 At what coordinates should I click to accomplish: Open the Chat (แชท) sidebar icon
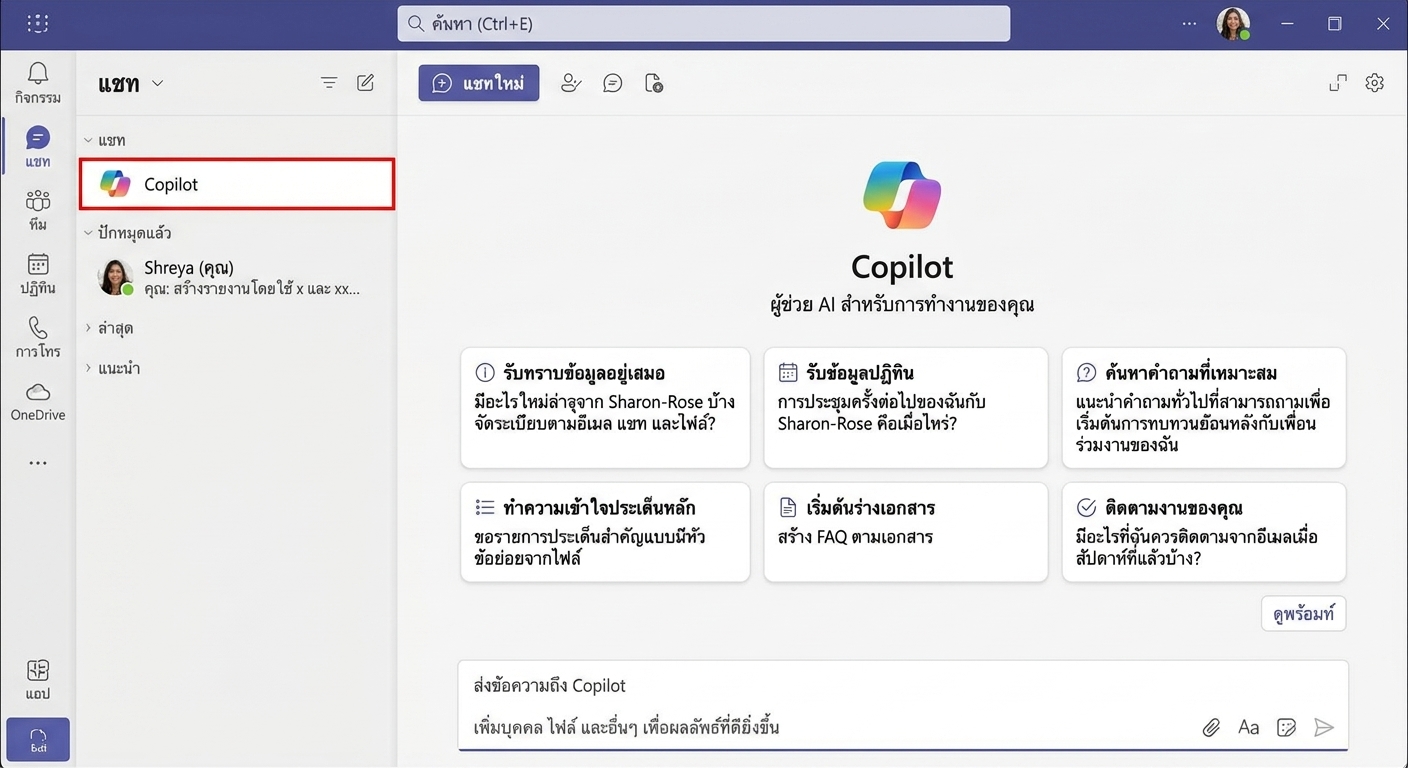click(x=38, y=146)
